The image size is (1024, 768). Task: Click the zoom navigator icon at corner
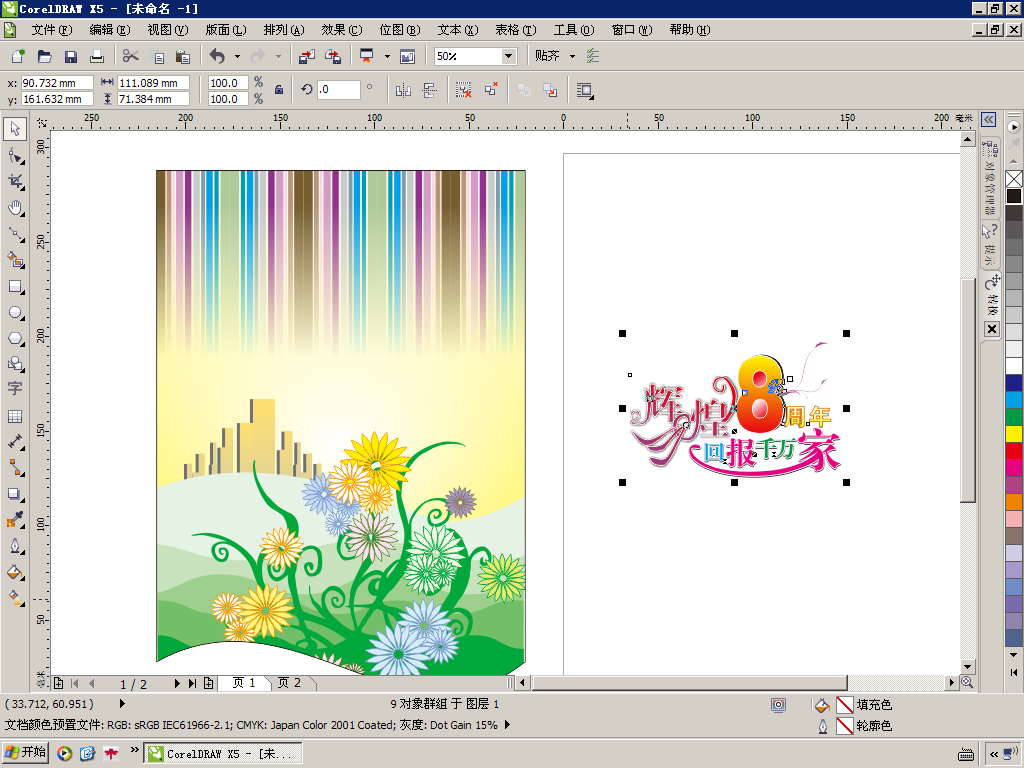point(968,682)
